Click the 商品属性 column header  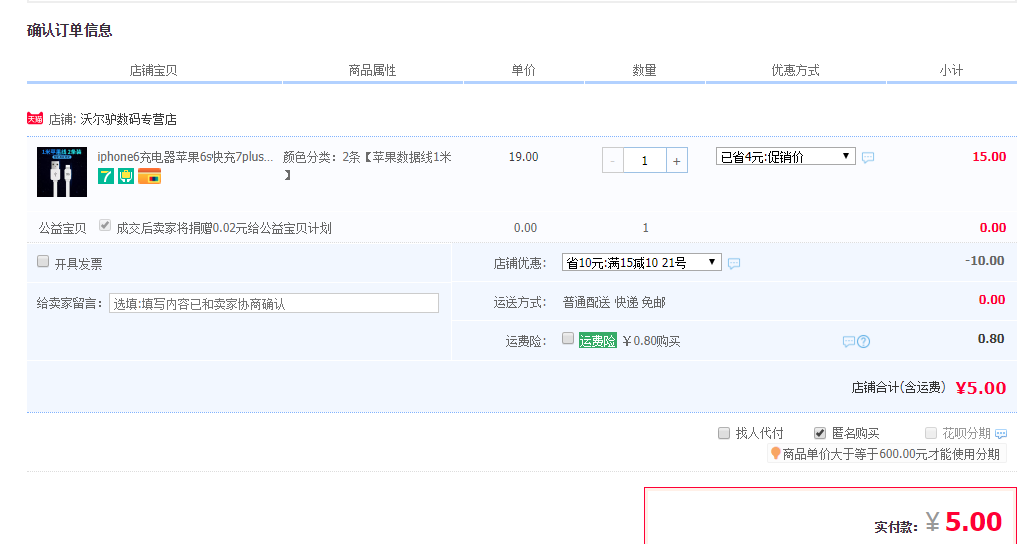tap(373, 70)
